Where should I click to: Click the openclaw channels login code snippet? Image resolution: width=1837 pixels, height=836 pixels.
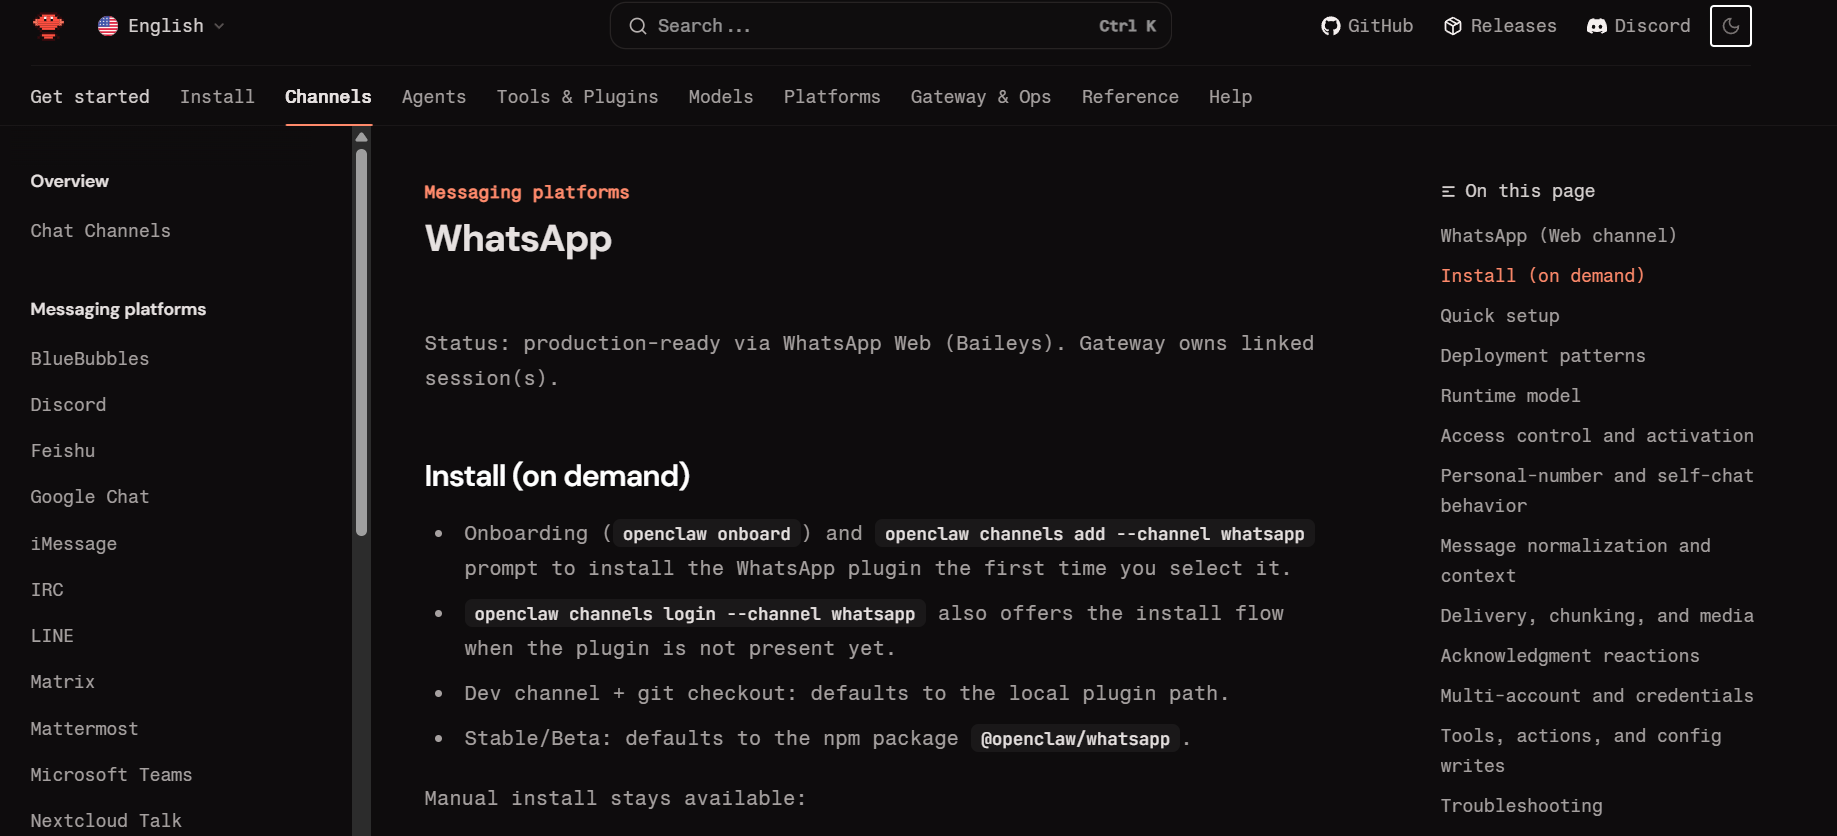pos(695,614)
